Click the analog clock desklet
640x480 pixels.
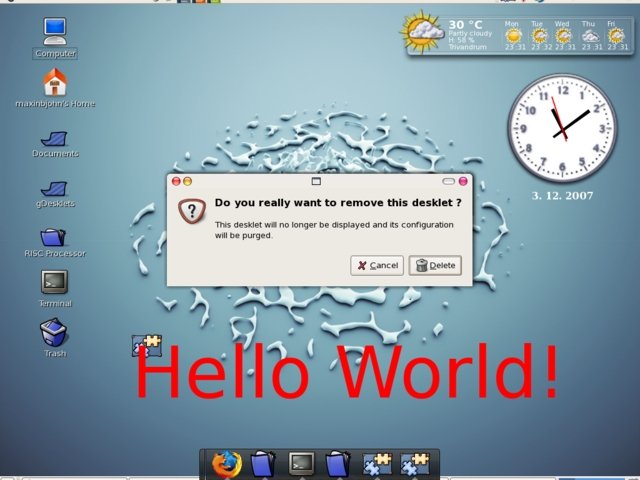coord(561,128)
